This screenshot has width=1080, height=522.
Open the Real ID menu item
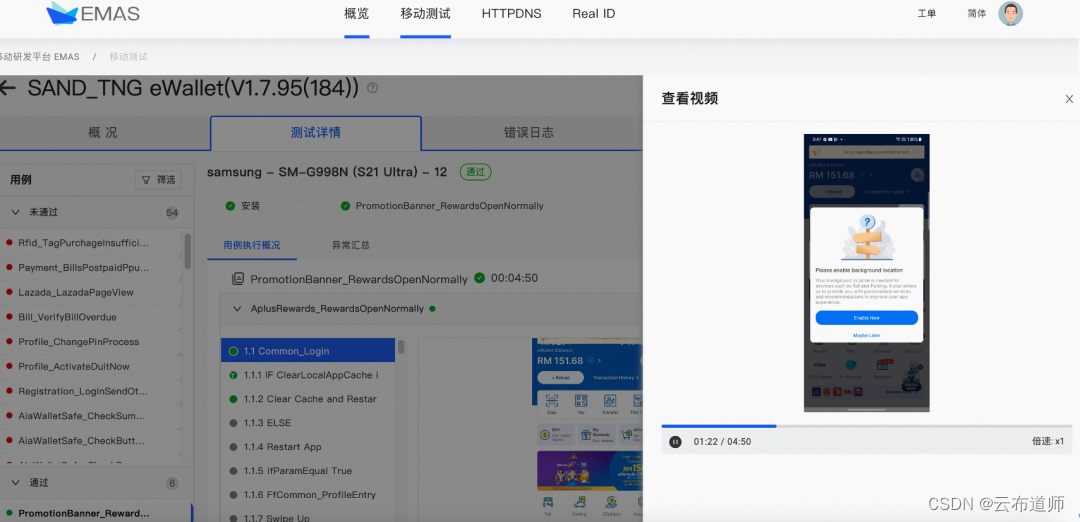(594, 14)
